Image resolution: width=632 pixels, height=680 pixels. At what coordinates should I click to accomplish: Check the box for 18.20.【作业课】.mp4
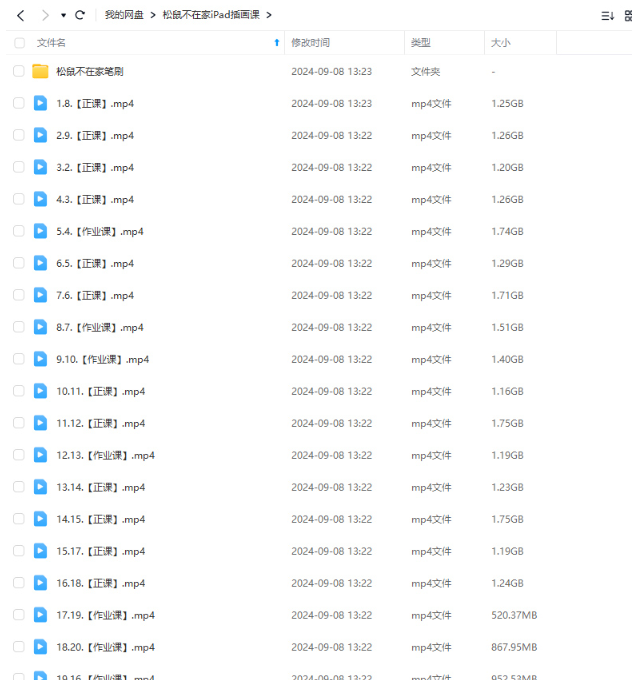pos(19,647)
